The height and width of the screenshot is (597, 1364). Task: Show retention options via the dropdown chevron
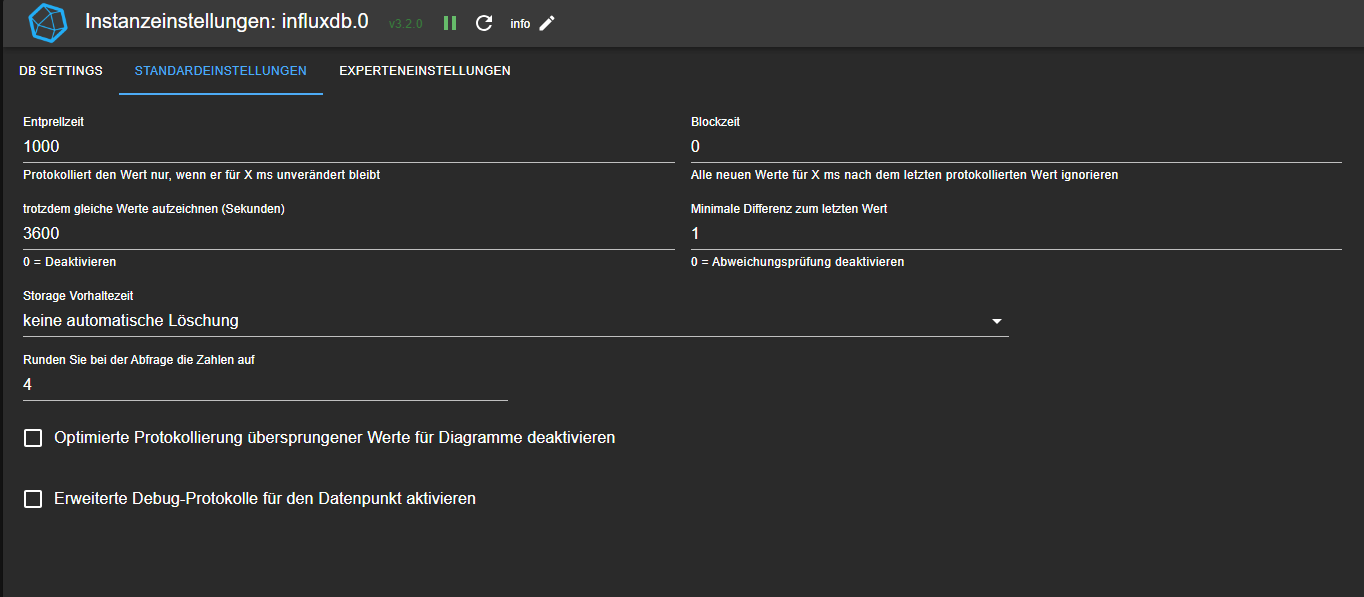coord(996,320)
